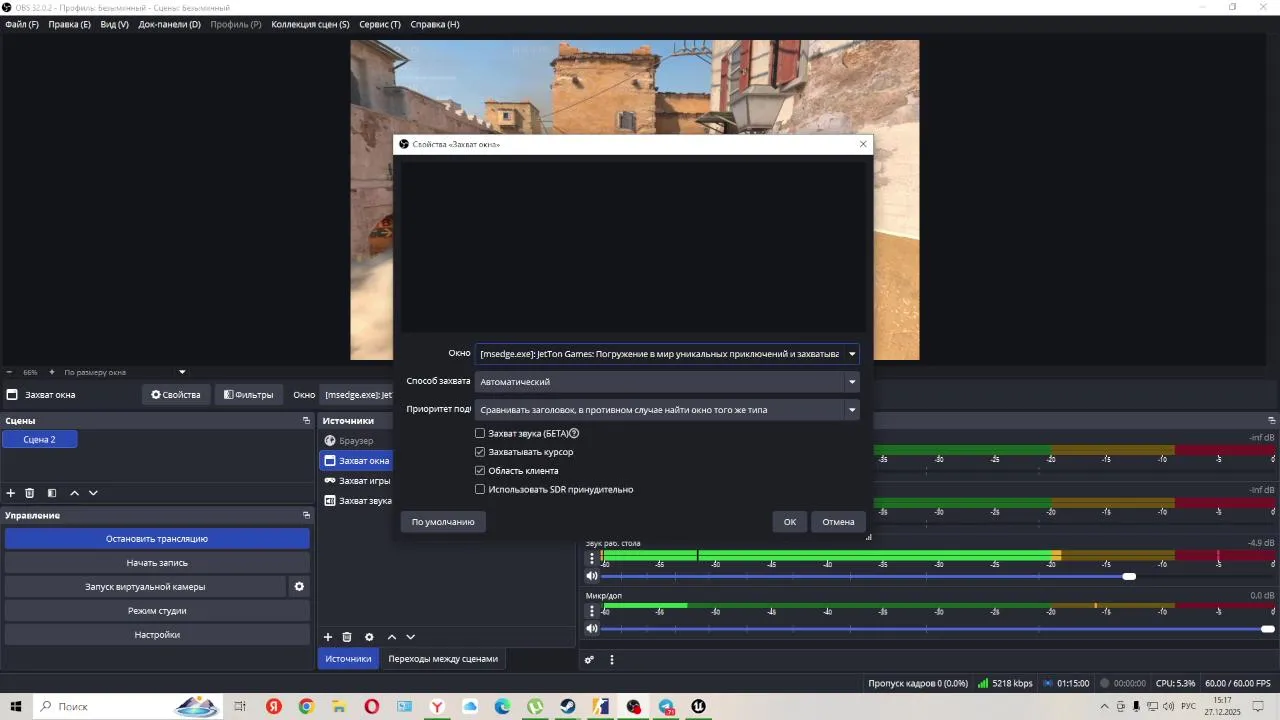The height and width of the screenshot is (720, 1280).
Task: Click Остановить трансляцию button
Action: pyautogui.click(x=157, y=539)
